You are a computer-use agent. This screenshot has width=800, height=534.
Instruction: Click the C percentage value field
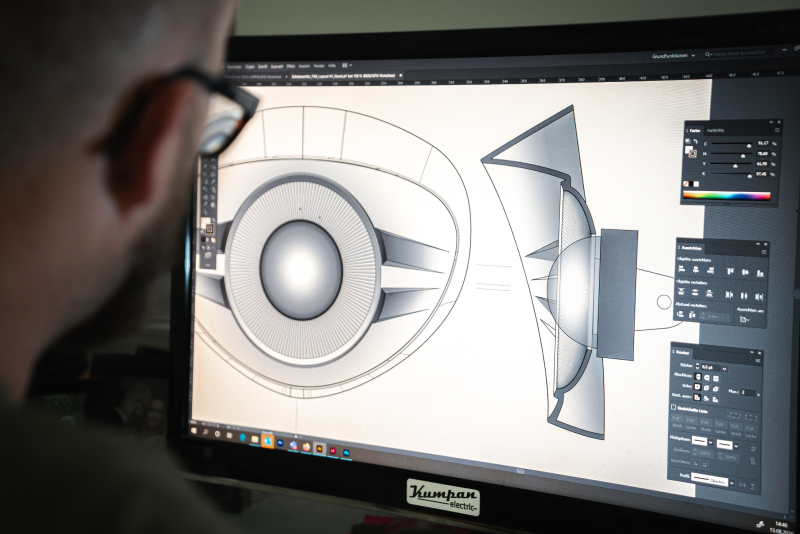763,143
